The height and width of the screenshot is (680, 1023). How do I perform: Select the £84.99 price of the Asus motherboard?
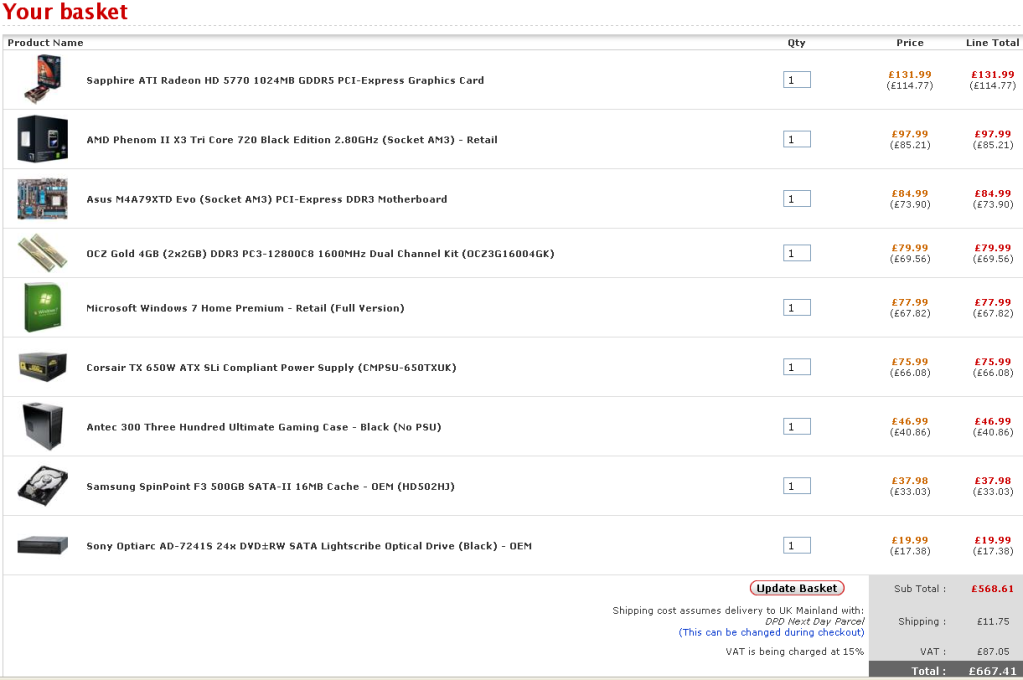click(909, 193)
